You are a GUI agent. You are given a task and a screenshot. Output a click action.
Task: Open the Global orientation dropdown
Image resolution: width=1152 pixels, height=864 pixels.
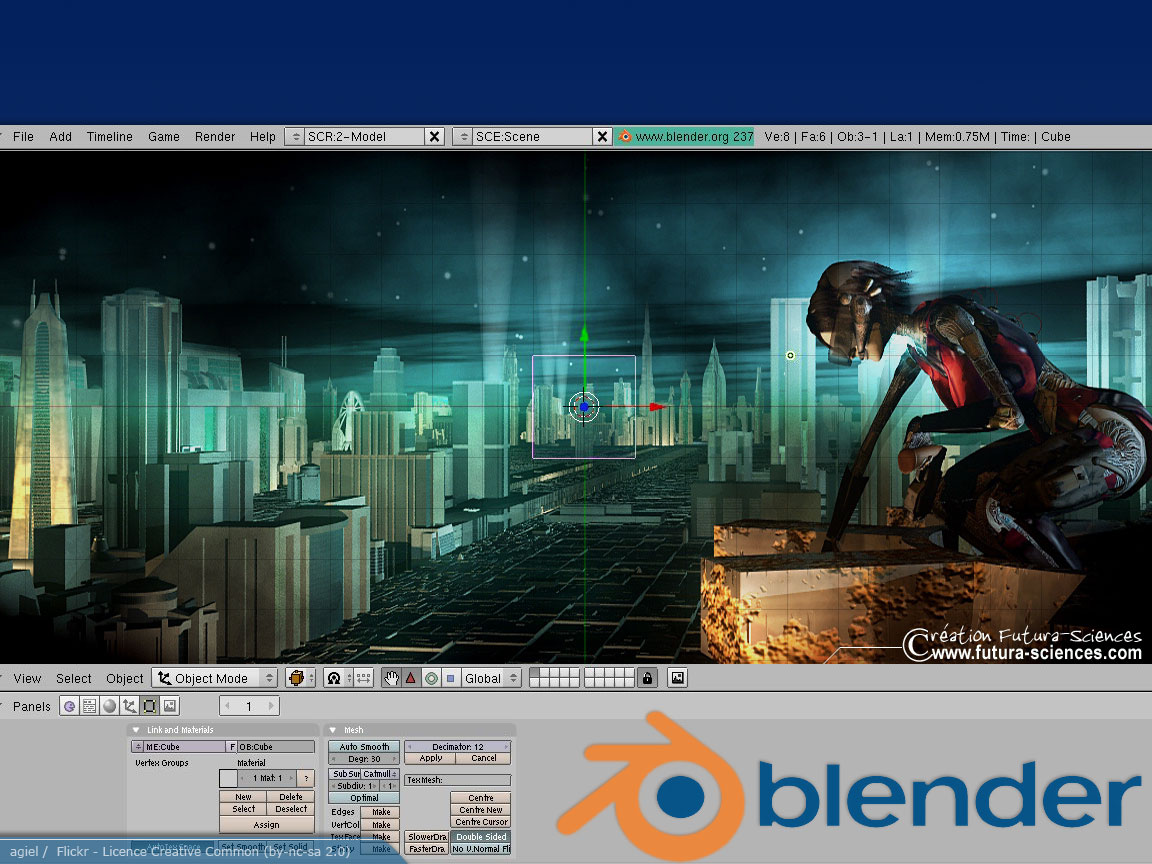491,678
